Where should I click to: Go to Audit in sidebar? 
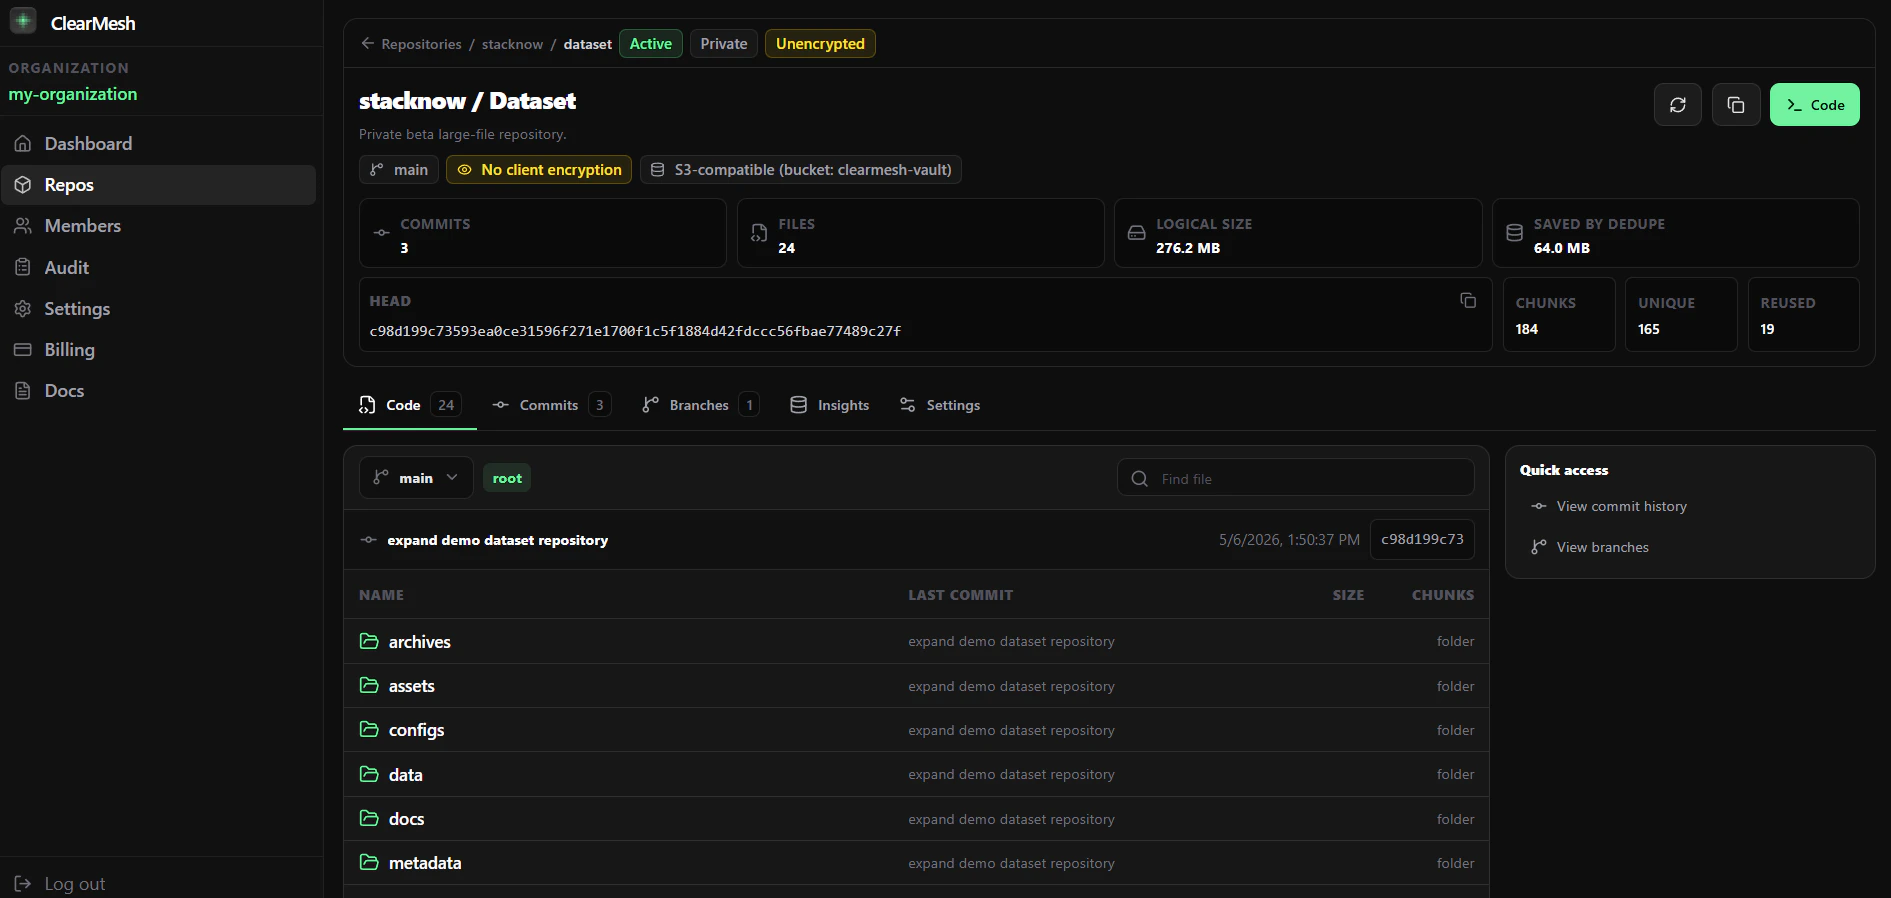point(160,268)
